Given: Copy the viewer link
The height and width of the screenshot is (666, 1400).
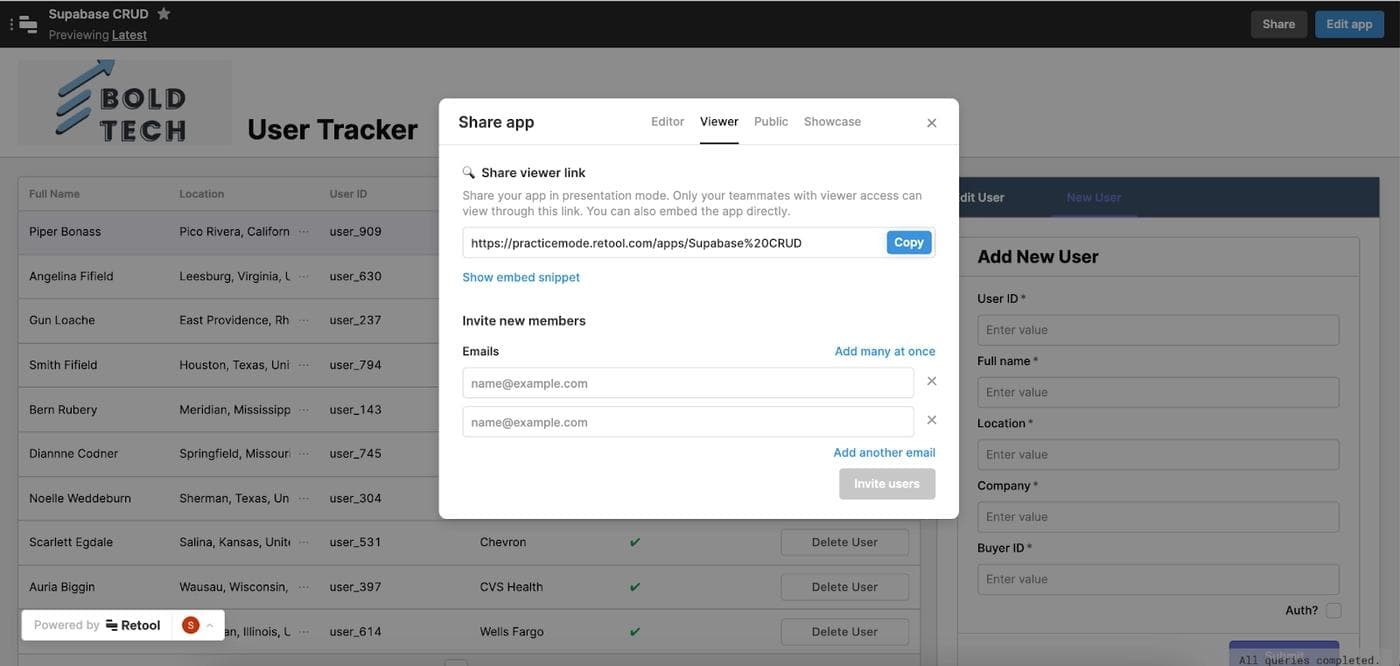Looking at the screenshot, I should [x=908, y=243].
